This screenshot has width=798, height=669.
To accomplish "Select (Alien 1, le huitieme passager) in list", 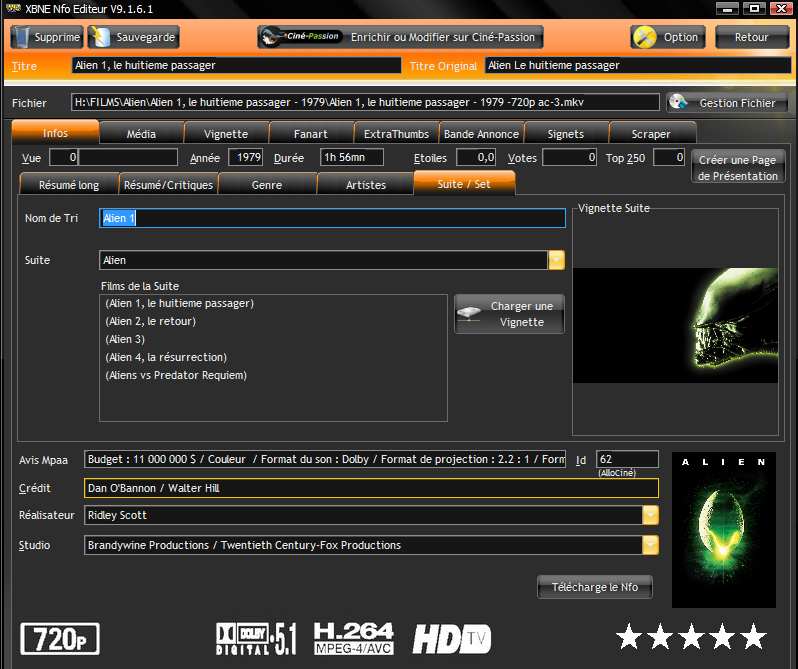I will tap(180, 303).
